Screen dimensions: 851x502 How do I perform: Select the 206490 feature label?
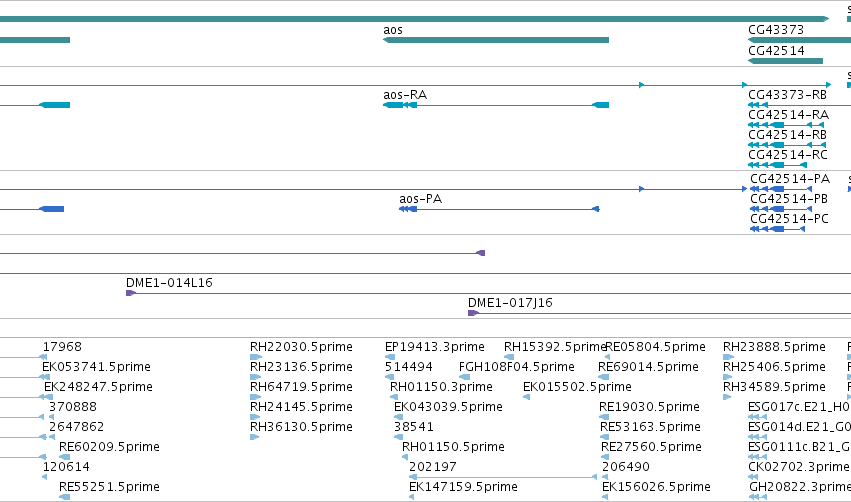[x=626, y=467]
